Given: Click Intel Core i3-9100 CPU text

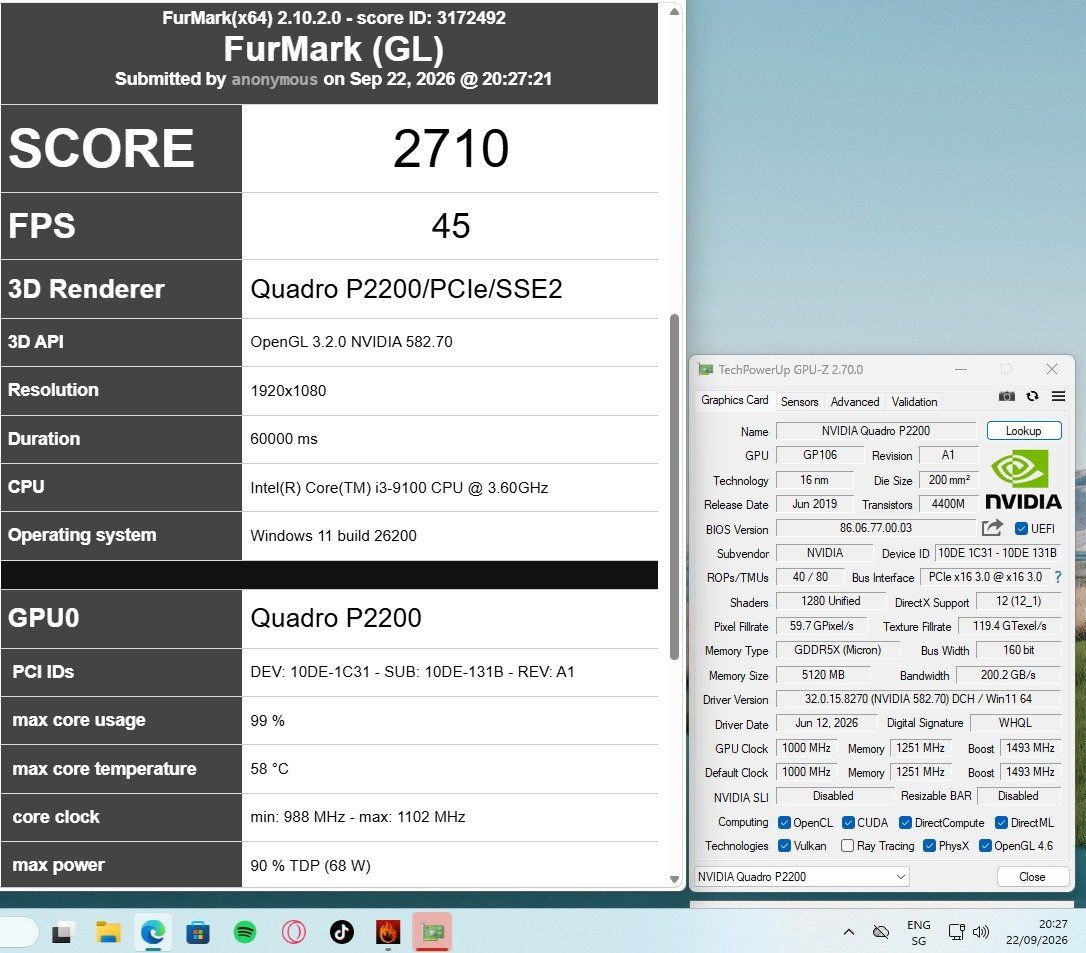Looking at the screenshot, I should (x=399, y=488).
